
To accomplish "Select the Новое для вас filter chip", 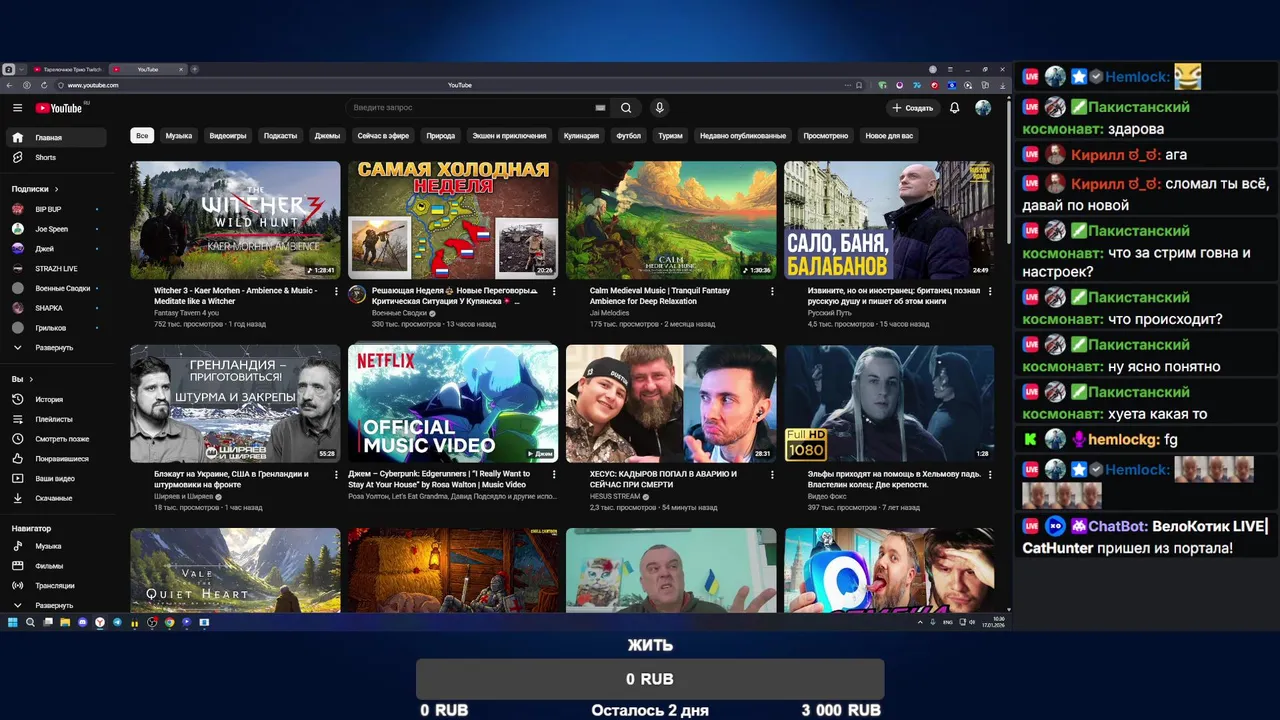I will point(889,136).
